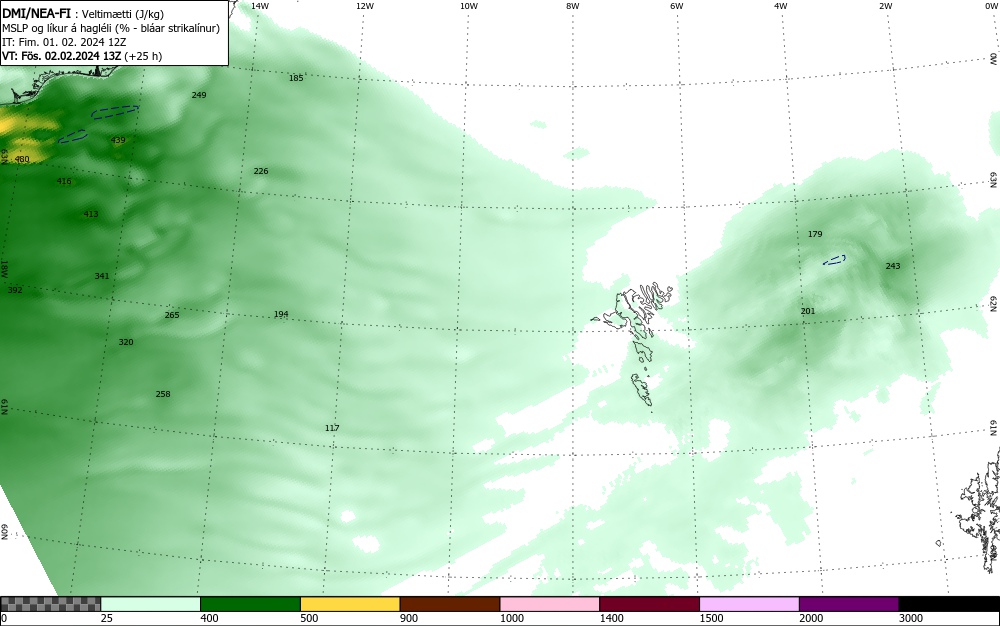Select the map value 416
Image resolution: width=1000 pixels, height=626 pixels.
pos(64,181)
